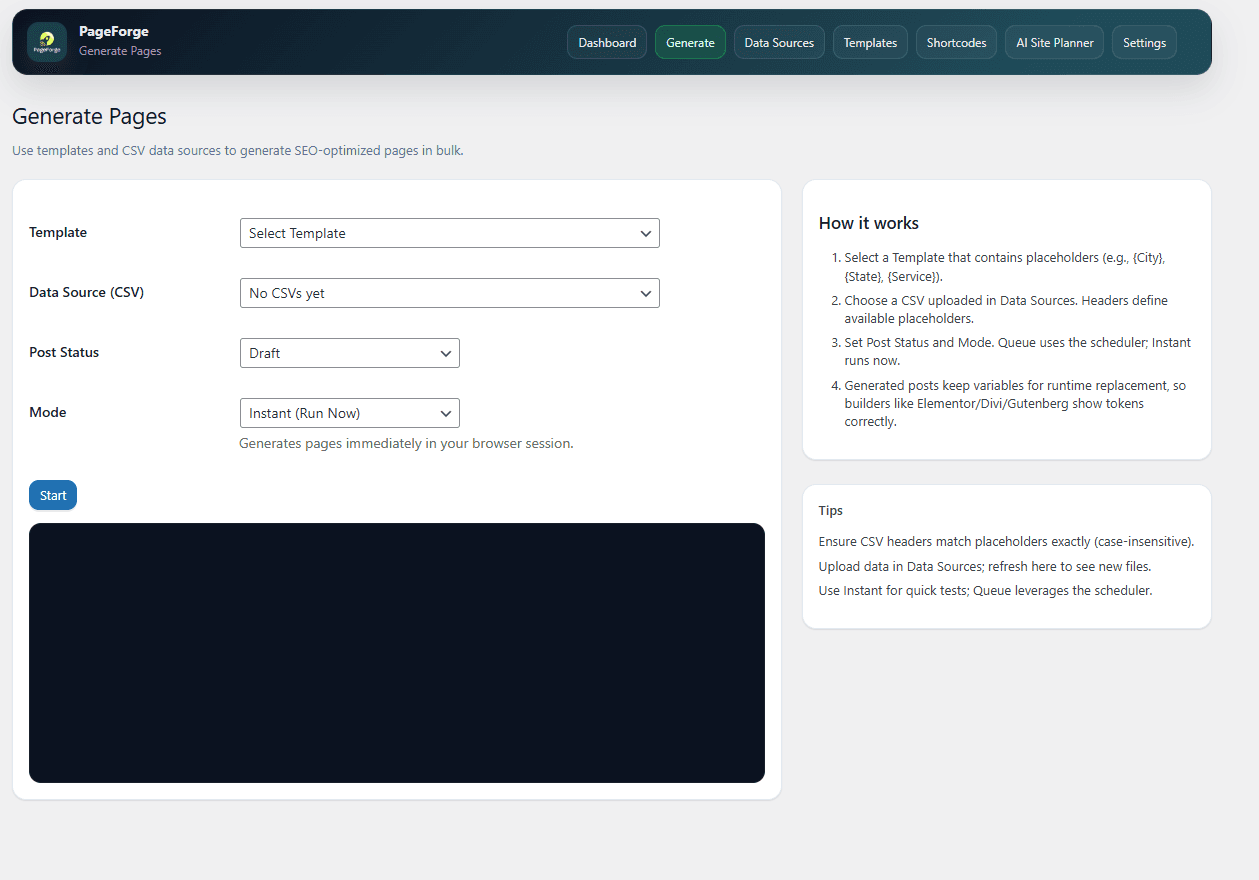The height and width of the screenshot is (880, 1259).
Task: Click the Start button to generate pages
Action: [x=52, y=494]
